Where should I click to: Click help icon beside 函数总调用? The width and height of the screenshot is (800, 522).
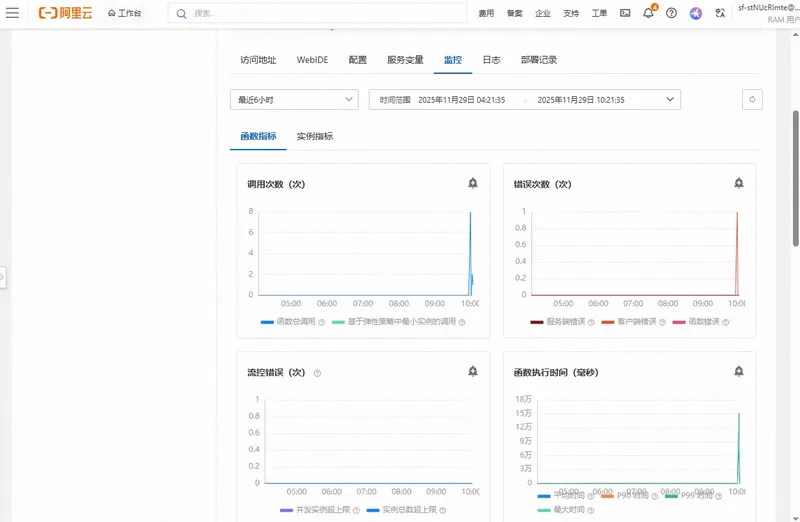(321, 322)
